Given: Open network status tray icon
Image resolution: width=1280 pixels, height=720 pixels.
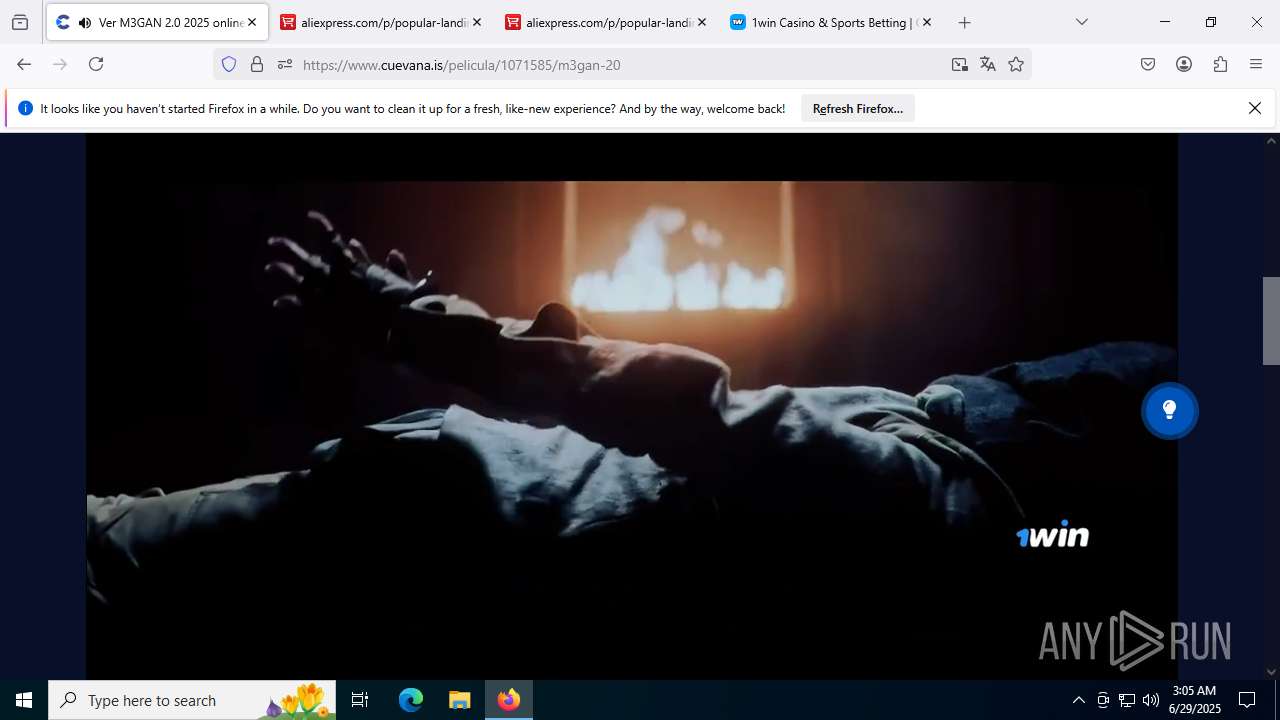Looking at the screenshot, I should (1127, 700).
